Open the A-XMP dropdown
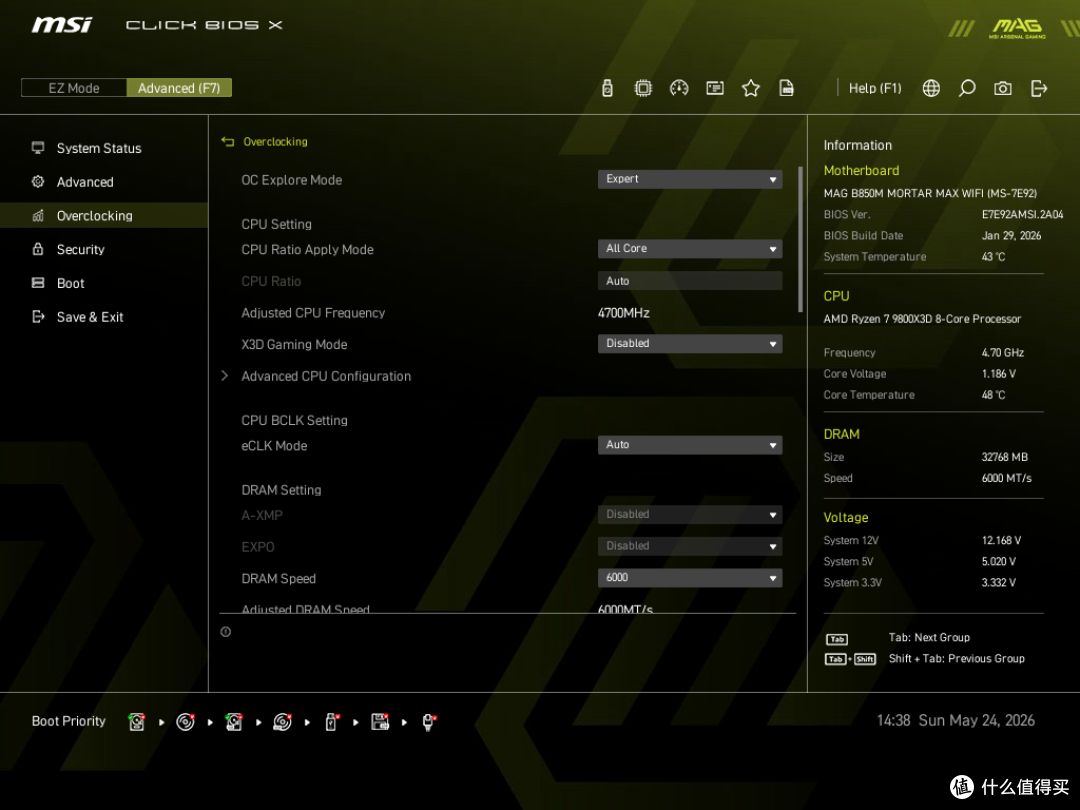Screen dimensions: 1080x810 click(x=689, y=515)
